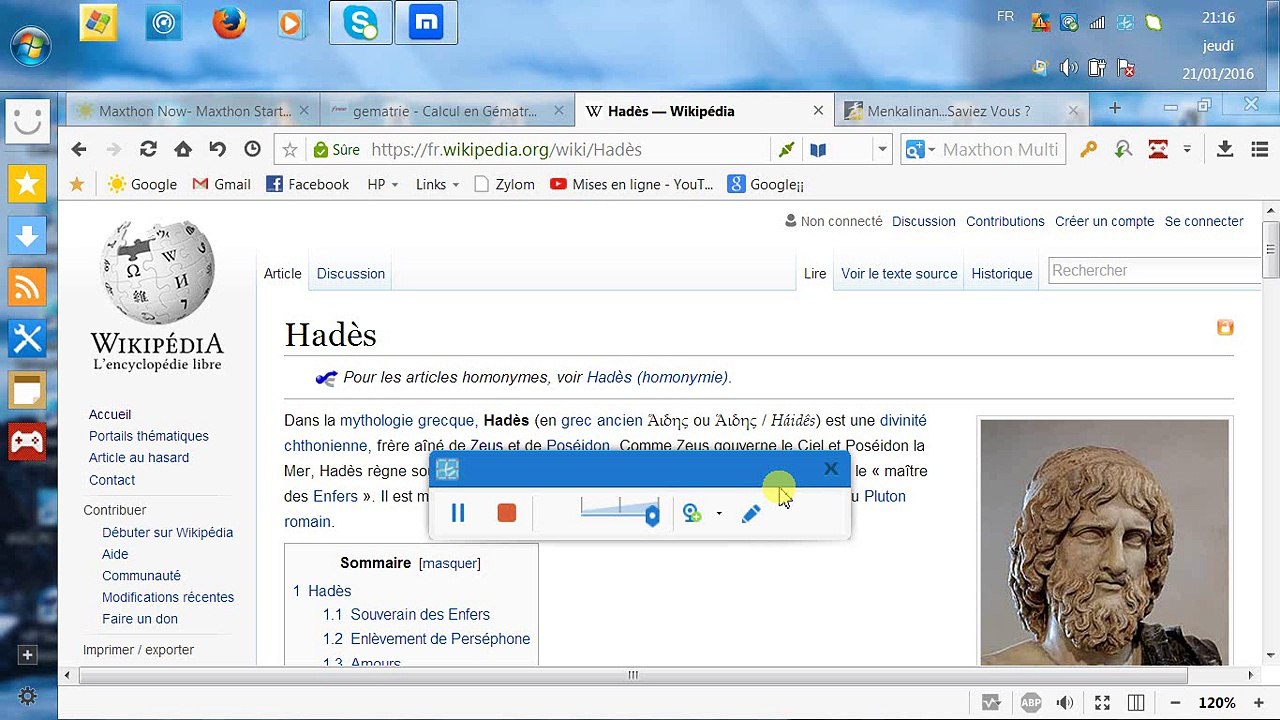1280x720 pixels.
Task: Switch to gematrie Calcul tab
Action: coord(446,111)
